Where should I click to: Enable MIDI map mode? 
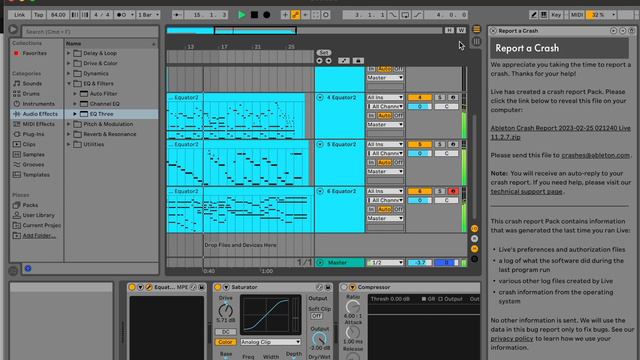click(577, 15)
